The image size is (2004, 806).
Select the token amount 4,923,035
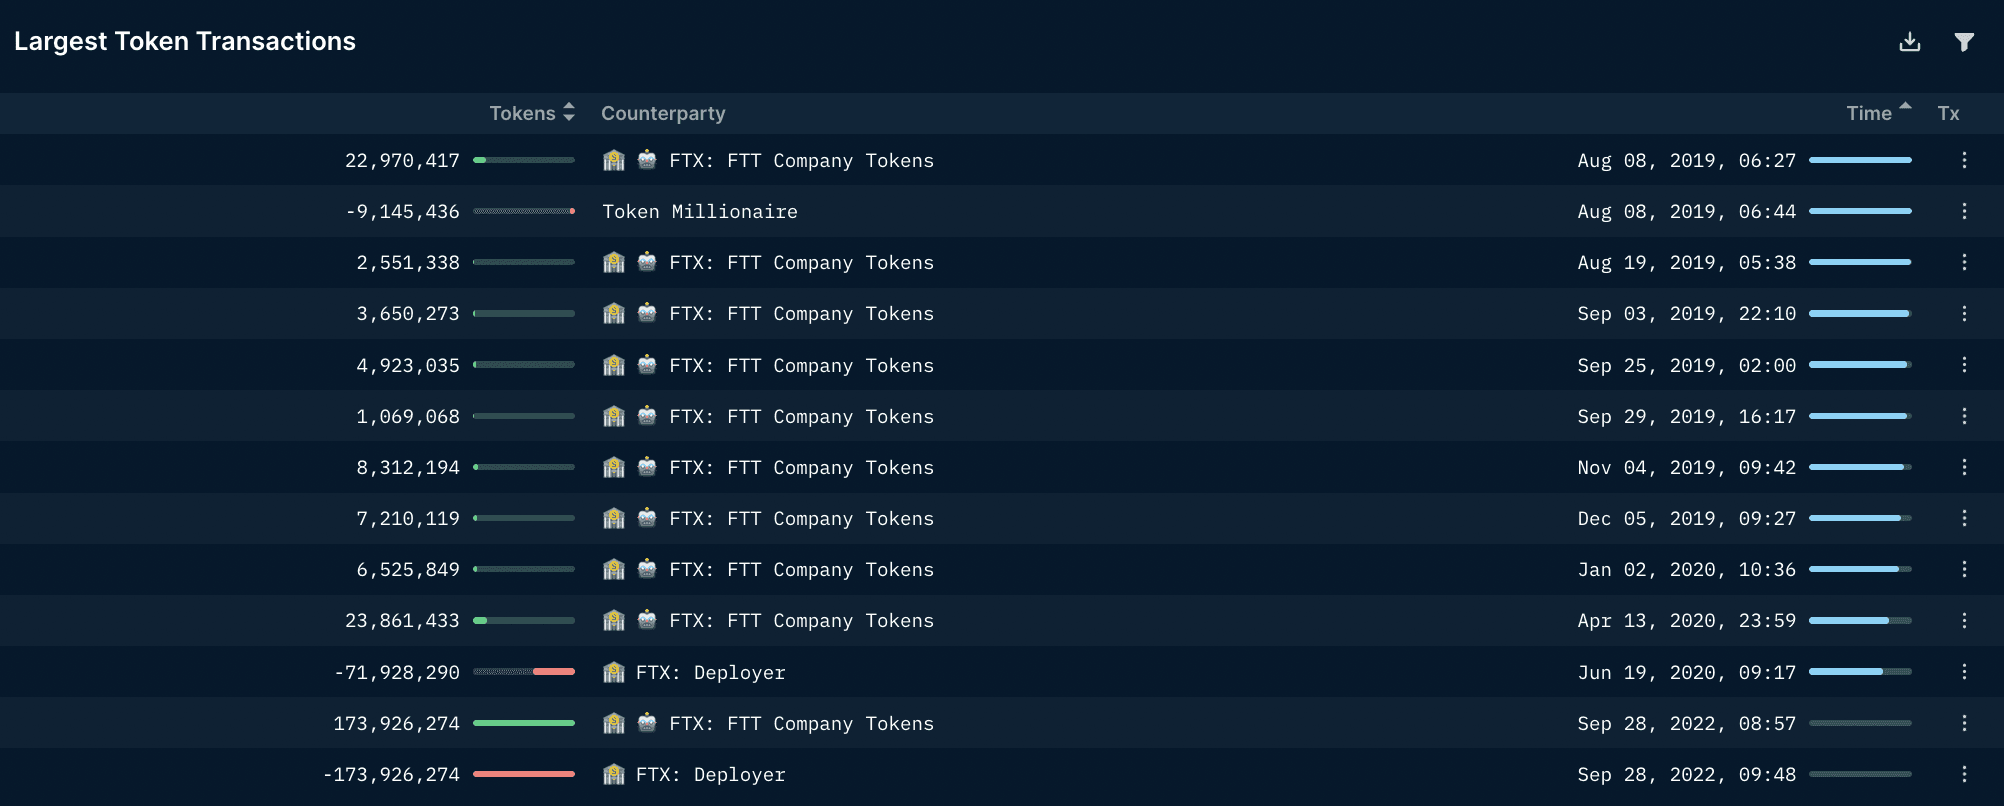coord(408,365)
